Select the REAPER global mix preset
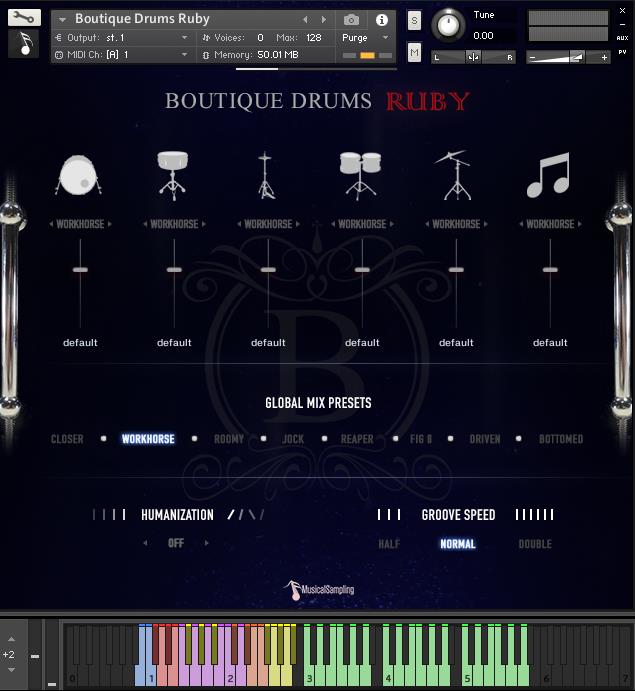 (x=357, y=439)
